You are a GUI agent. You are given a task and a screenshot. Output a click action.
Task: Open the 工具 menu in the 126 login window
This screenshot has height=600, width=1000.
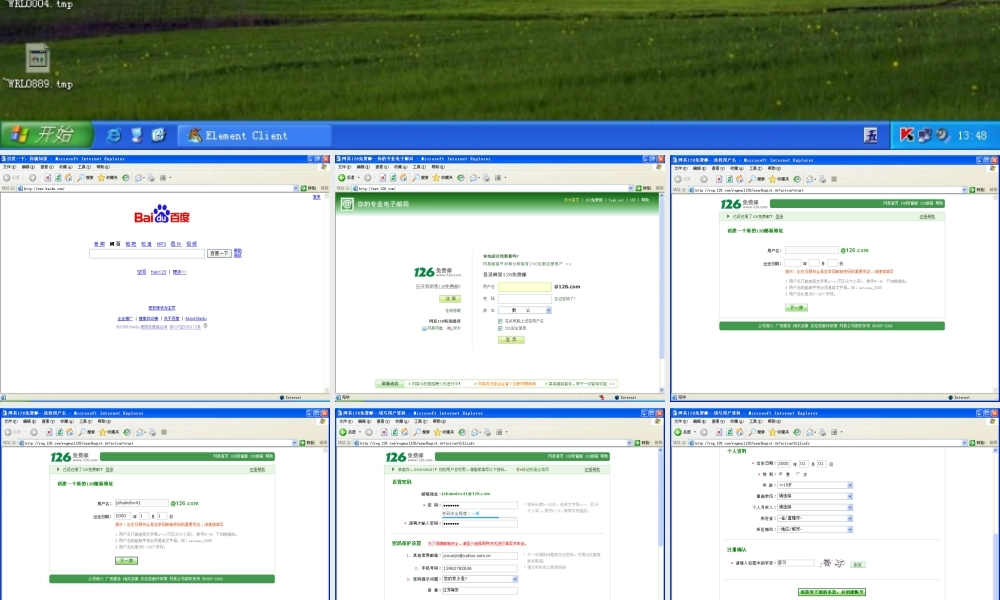tap(419, 168)
